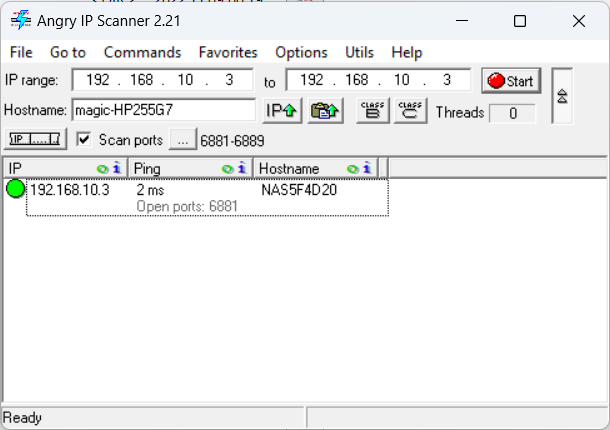Image resolution: width=610 pixels, height=430 pixels.
Task: Maximize the Angry IP Scanner window
Action: coord(520,21)
